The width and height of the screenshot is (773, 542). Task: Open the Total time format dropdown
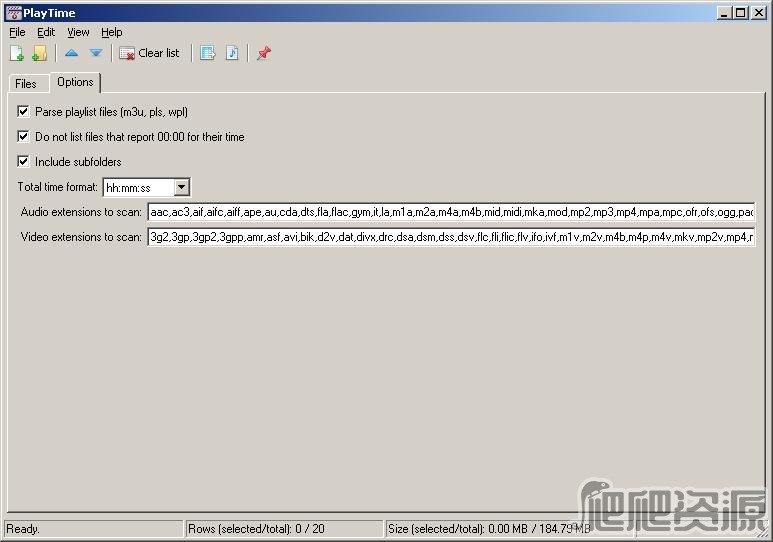pyautogui.click(x=181, y=187)
